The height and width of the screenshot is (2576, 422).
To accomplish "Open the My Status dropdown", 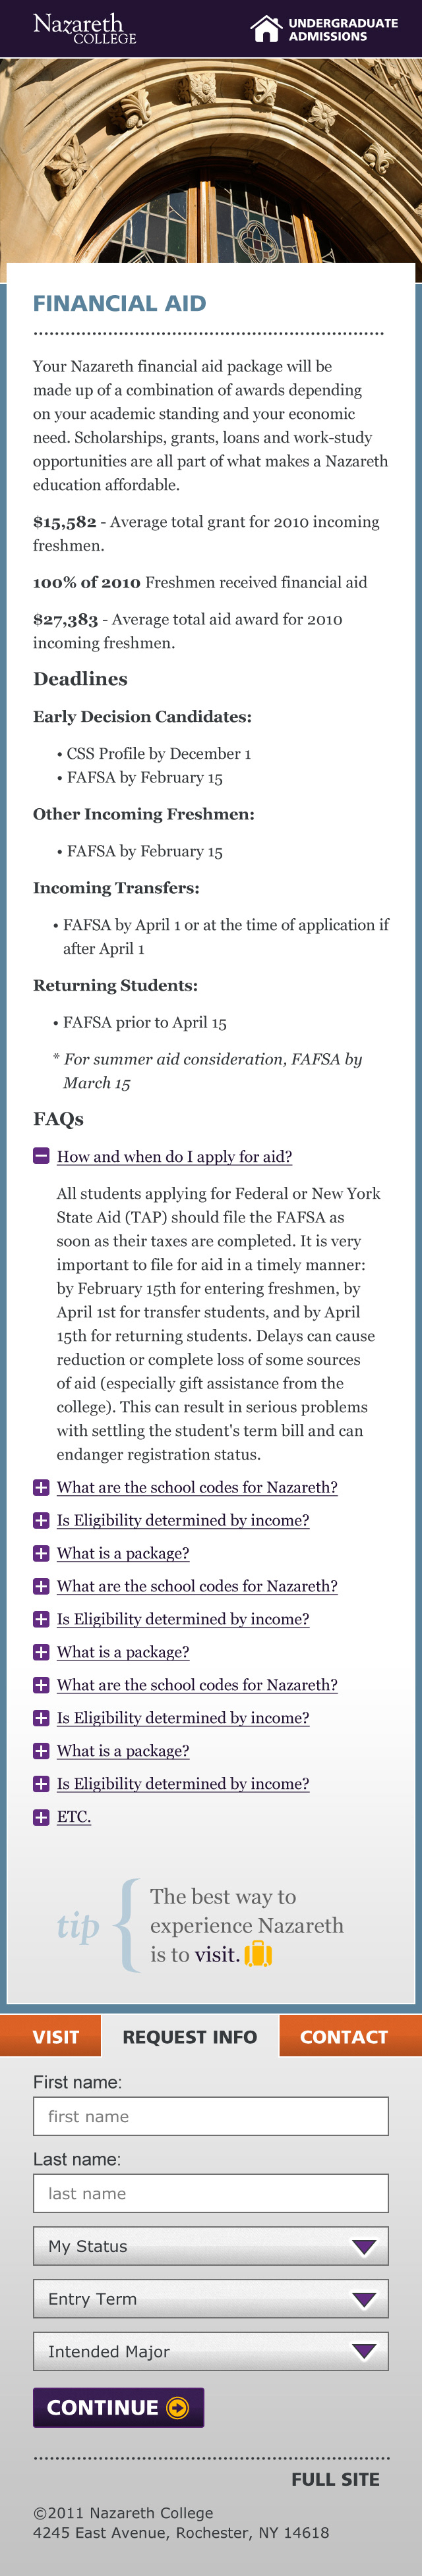I will coord(210,2246).
